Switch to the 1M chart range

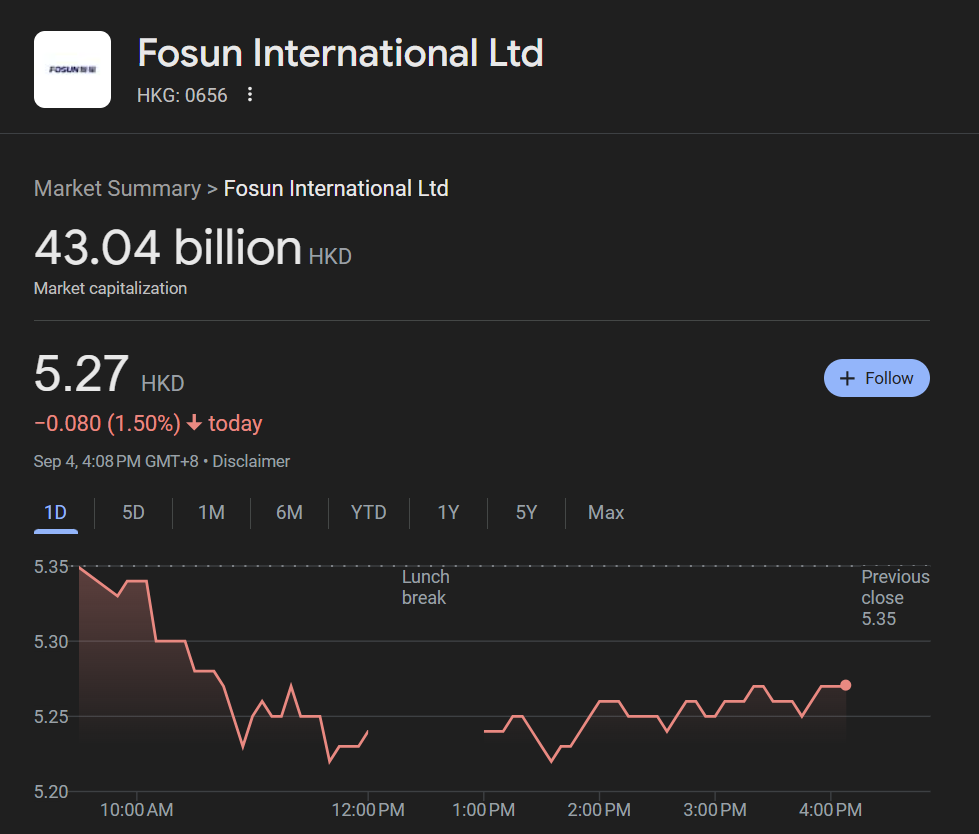click(x=211, y=513)
